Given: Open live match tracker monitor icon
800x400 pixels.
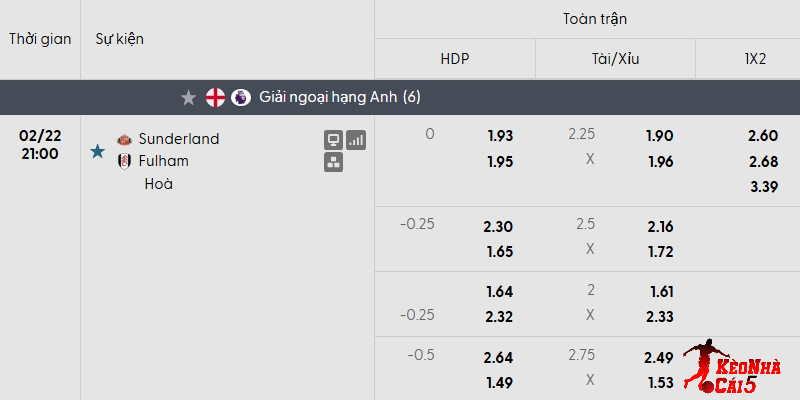Looking at the screenshot, I should point(334,140).
